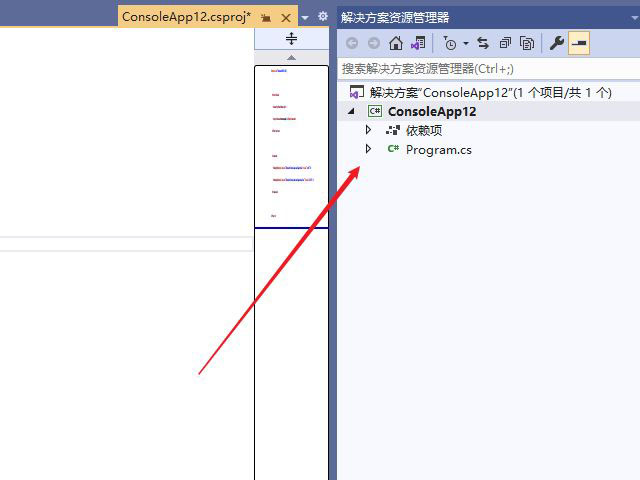This screenshot has width=640, height=480.
Task: Toggle the Preview Selected Items button
Action: click(579, 43)
